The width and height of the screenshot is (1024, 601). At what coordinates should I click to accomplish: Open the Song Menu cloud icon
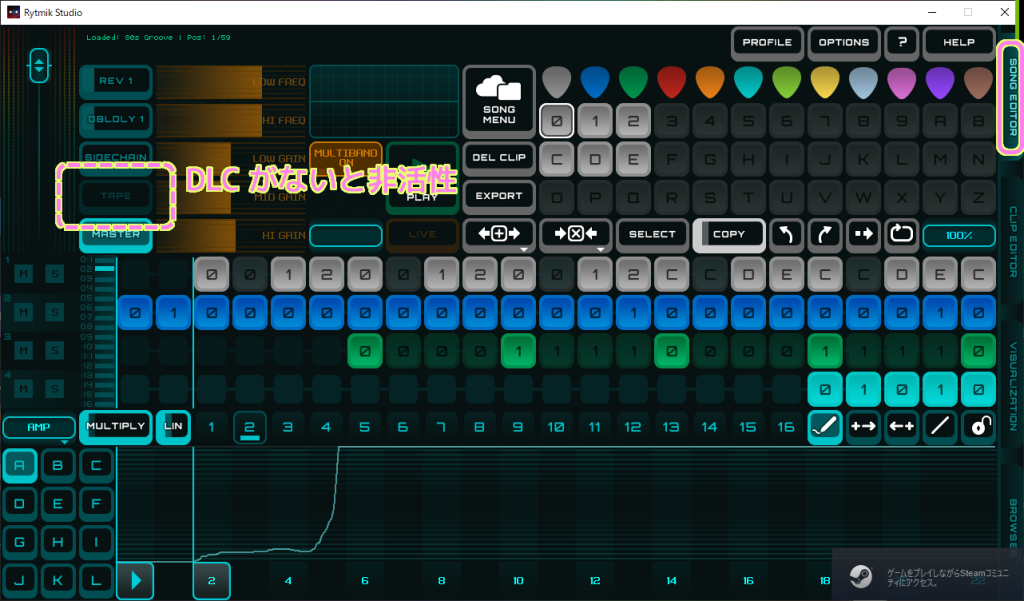(x=499, y=101)
